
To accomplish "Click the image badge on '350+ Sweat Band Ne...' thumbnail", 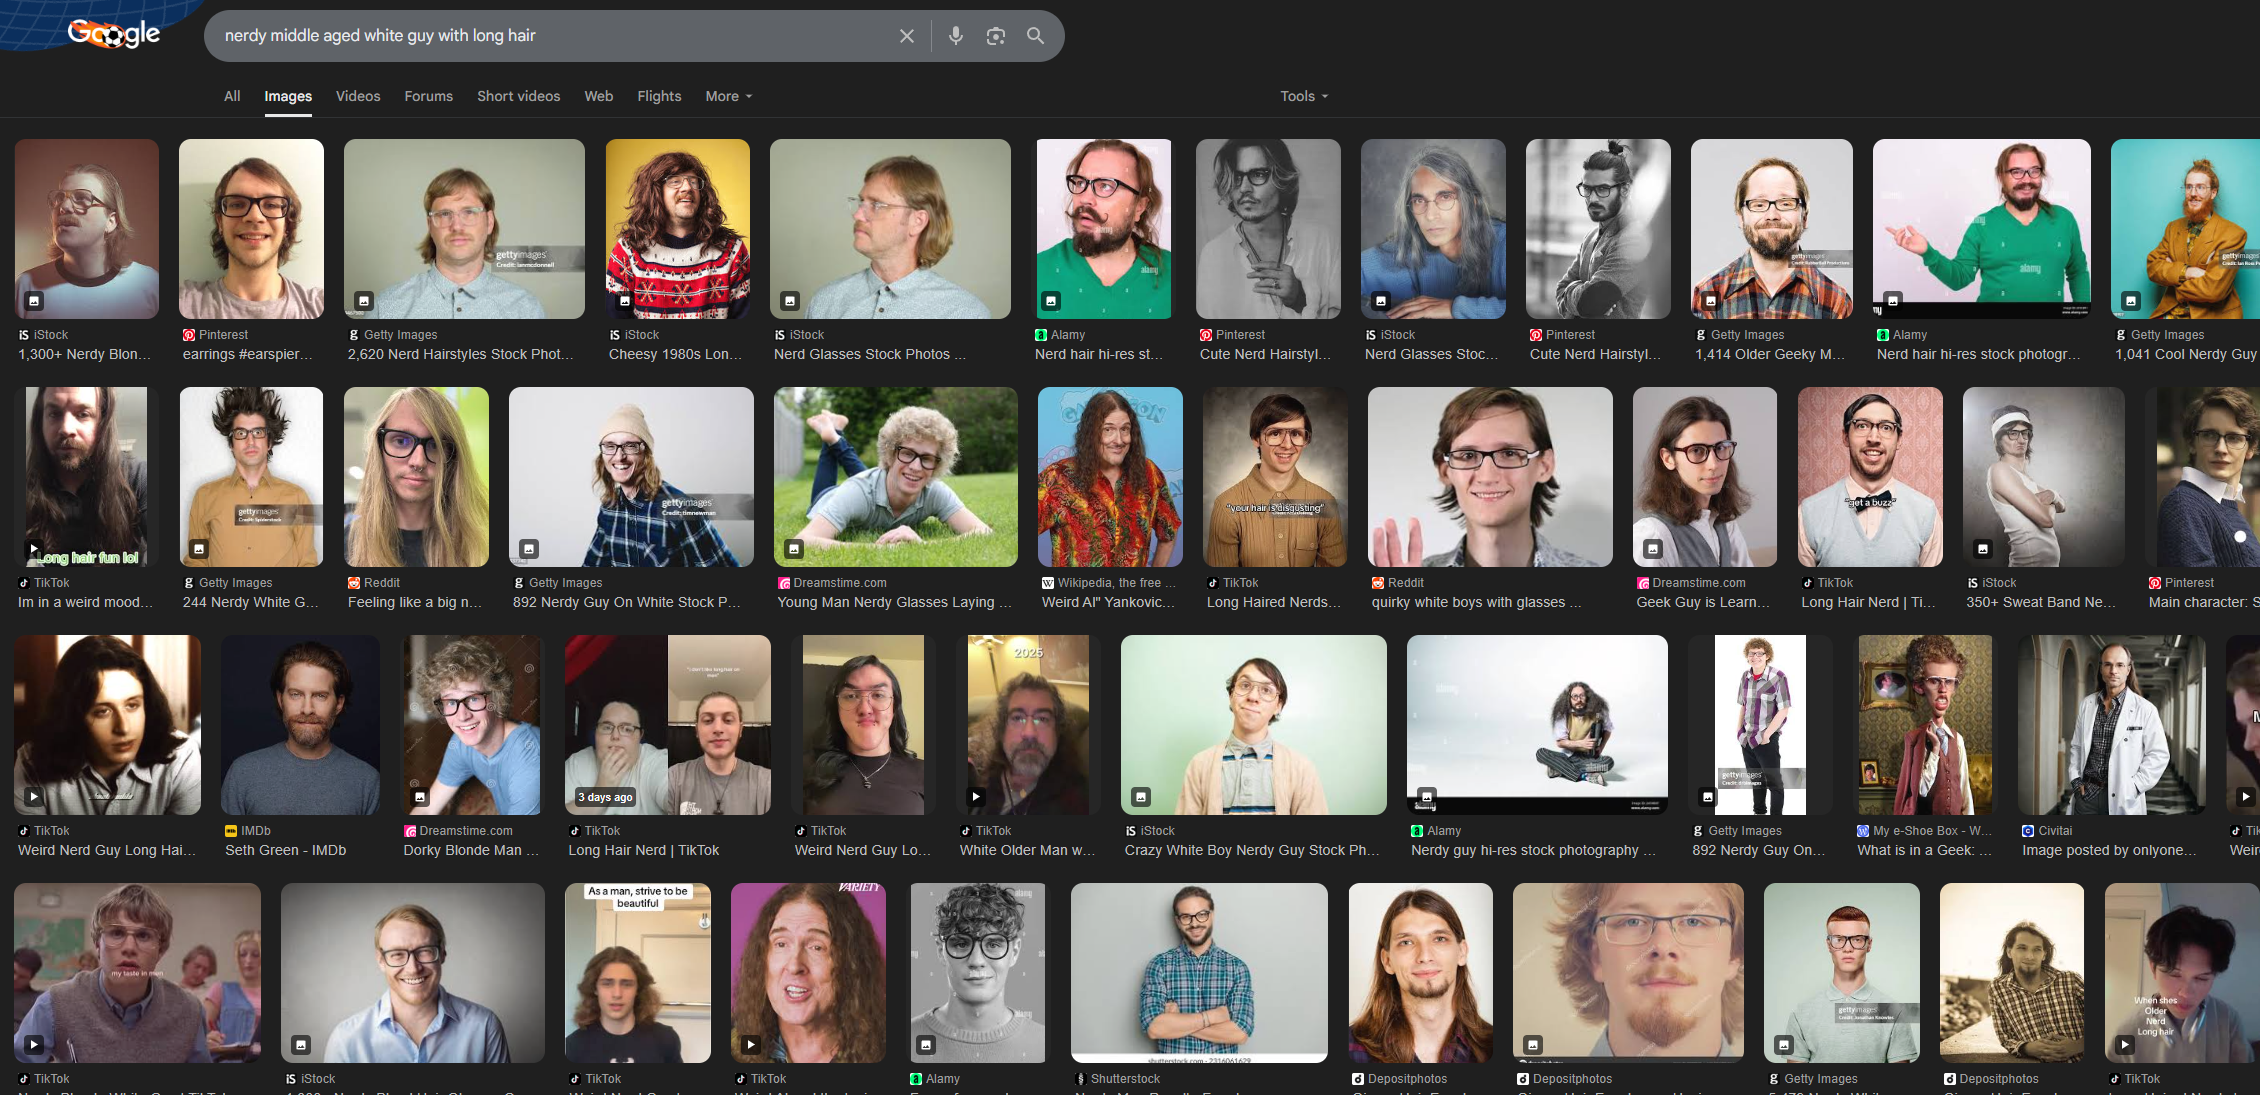I will click(x=1983, y=549).
